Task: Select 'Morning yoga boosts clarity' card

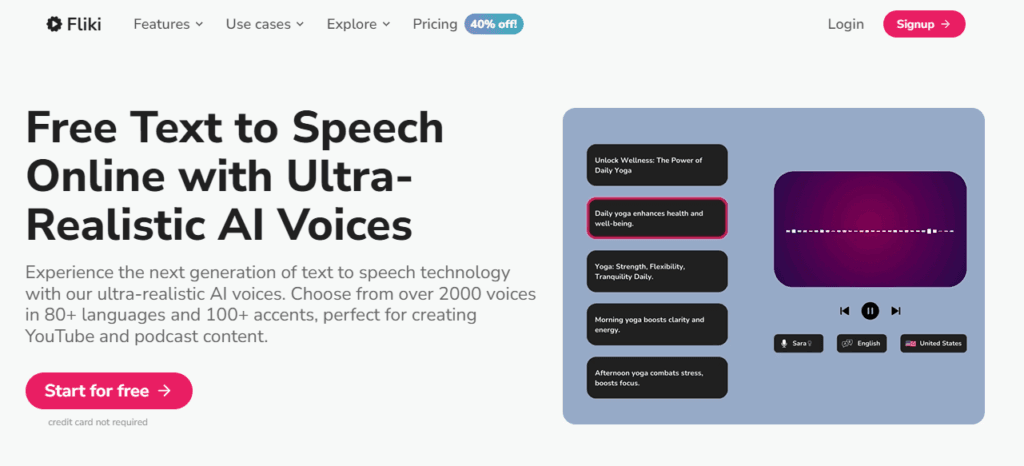Action: (657, 324)
